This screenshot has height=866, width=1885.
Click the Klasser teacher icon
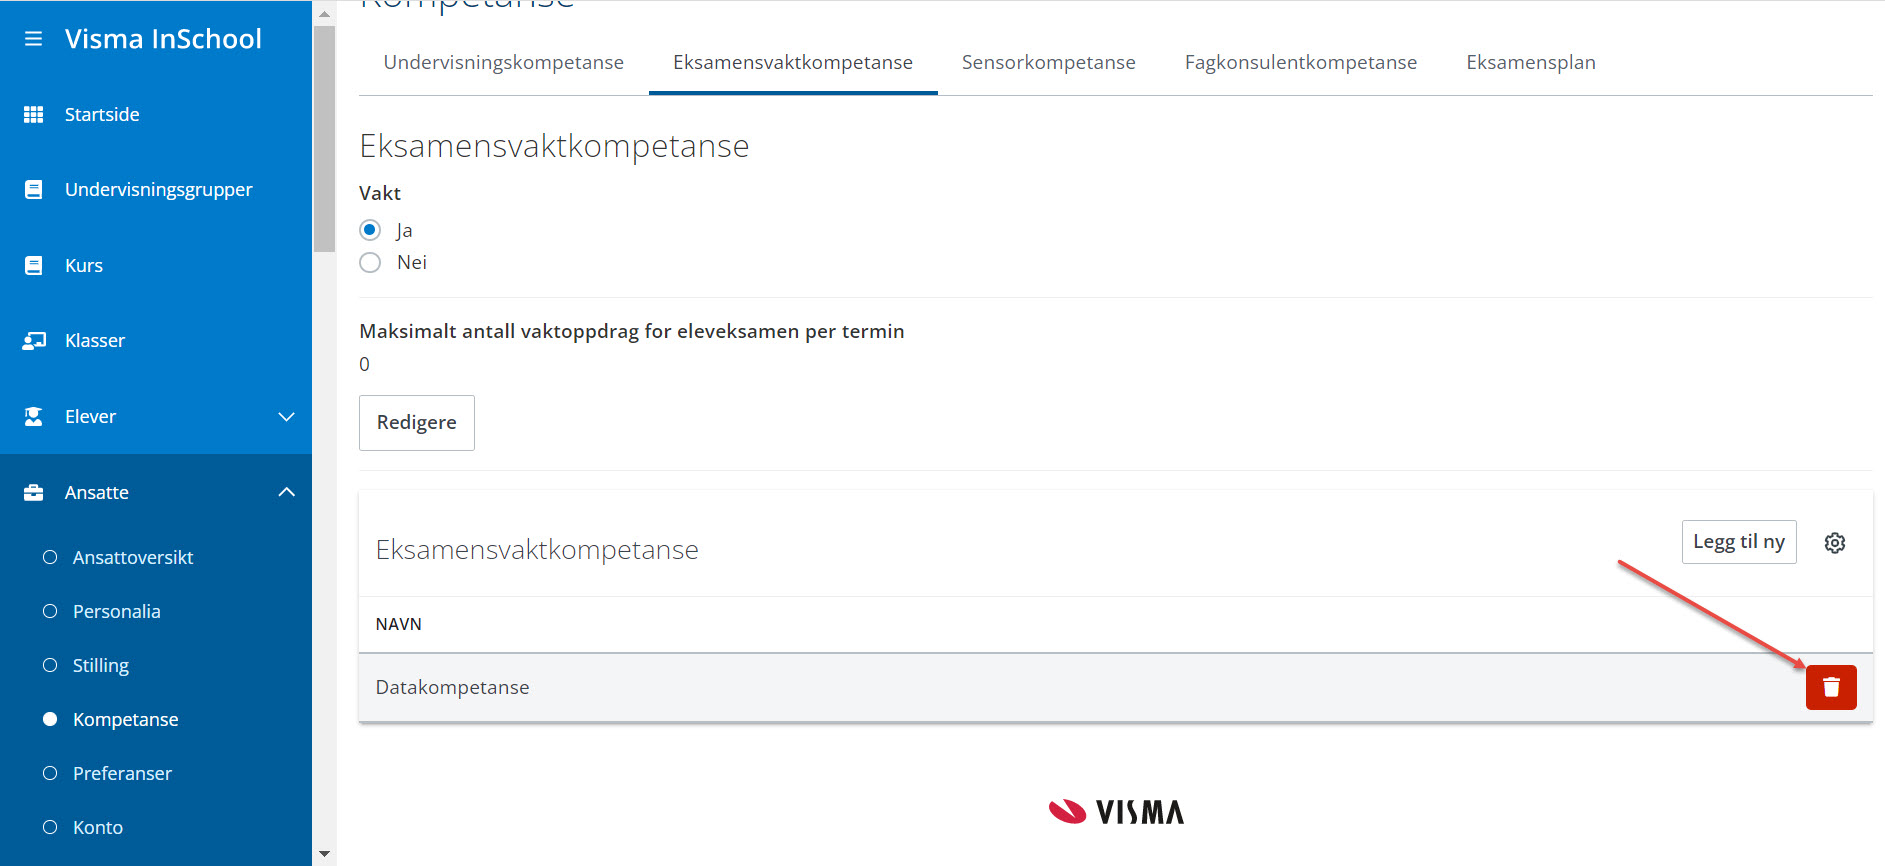(34, 341)
